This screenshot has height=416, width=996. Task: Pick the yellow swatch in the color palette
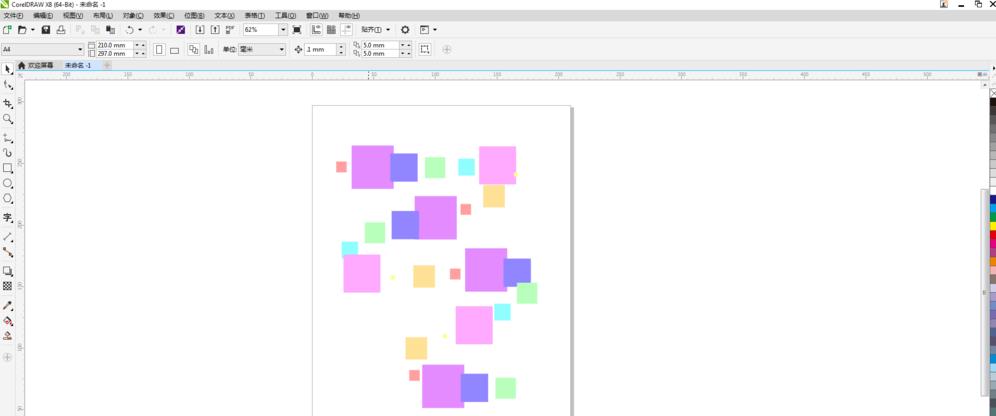[x=993, y=224]
